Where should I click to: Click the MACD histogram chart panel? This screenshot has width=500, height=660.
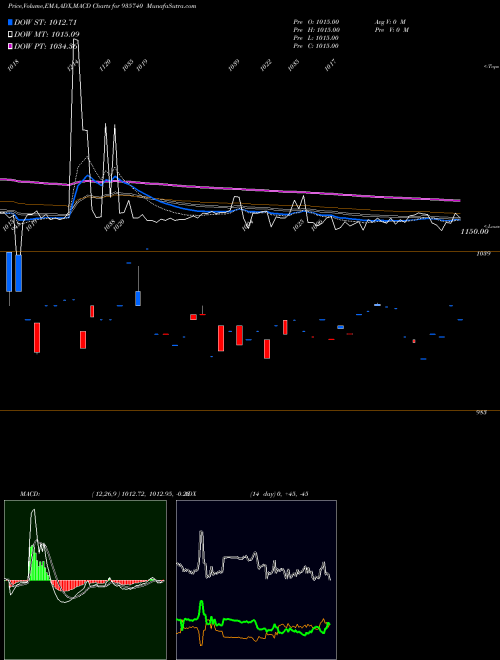(x=85, y=580)
